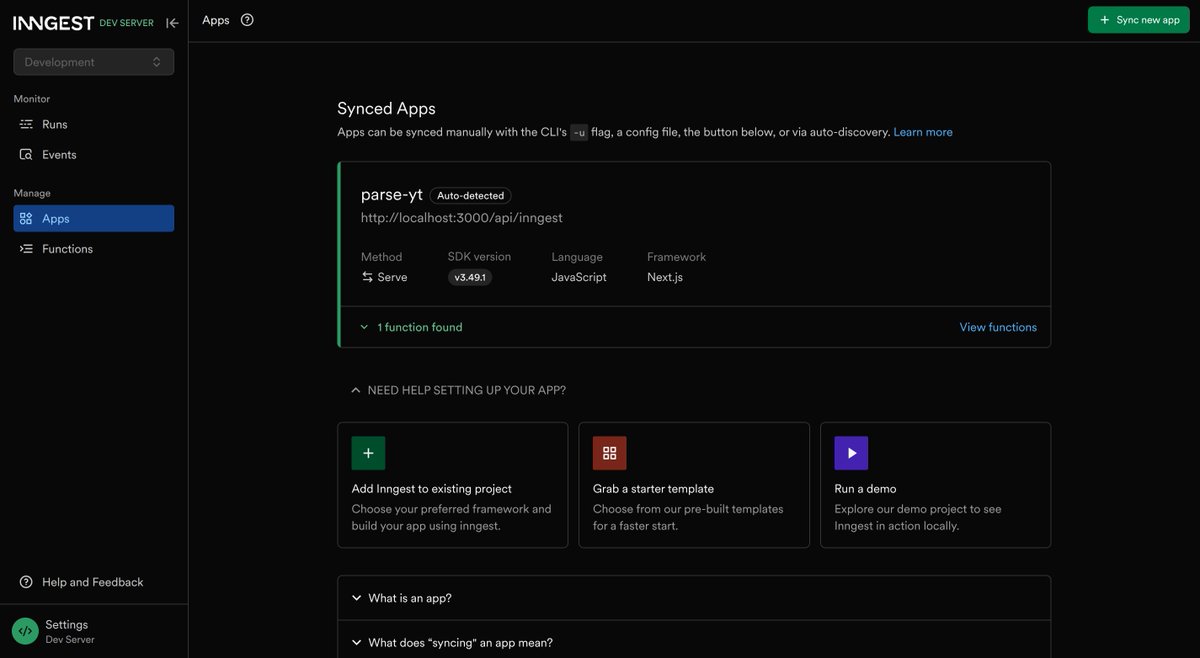
Task: Click the Inngest Dev Server logo
Action: [x=83, y=23]
